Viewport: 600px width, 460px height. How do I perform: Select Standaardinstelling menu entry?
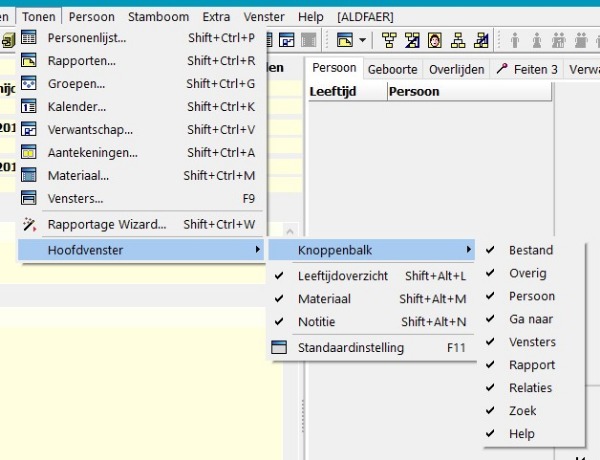(350, 348)
